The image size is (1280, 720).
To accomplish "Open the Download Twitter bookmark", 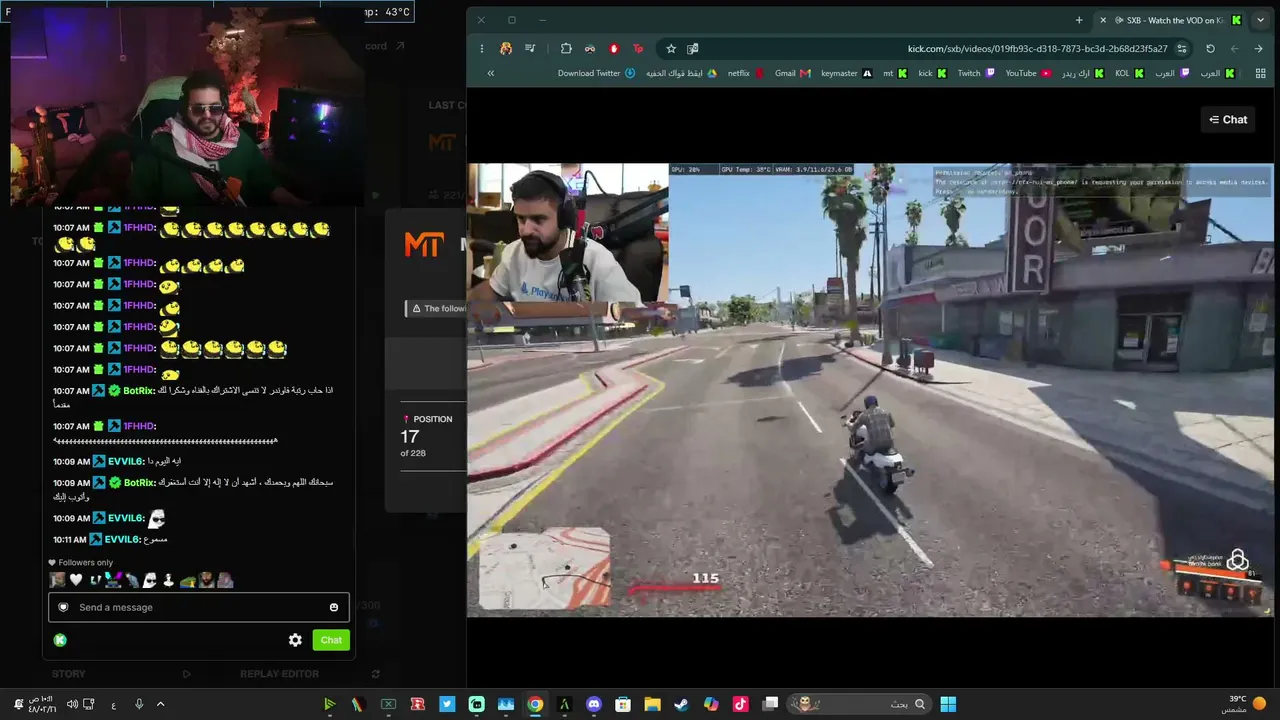I will [x=596, y=73].
